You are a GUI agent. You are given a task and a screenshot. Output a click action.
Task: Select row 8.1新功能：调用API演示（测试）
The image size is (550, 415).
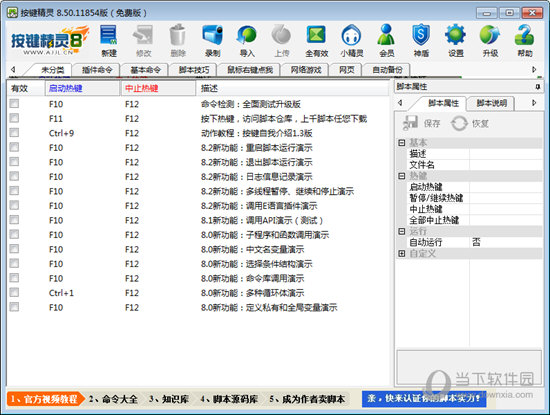[198, 220]
